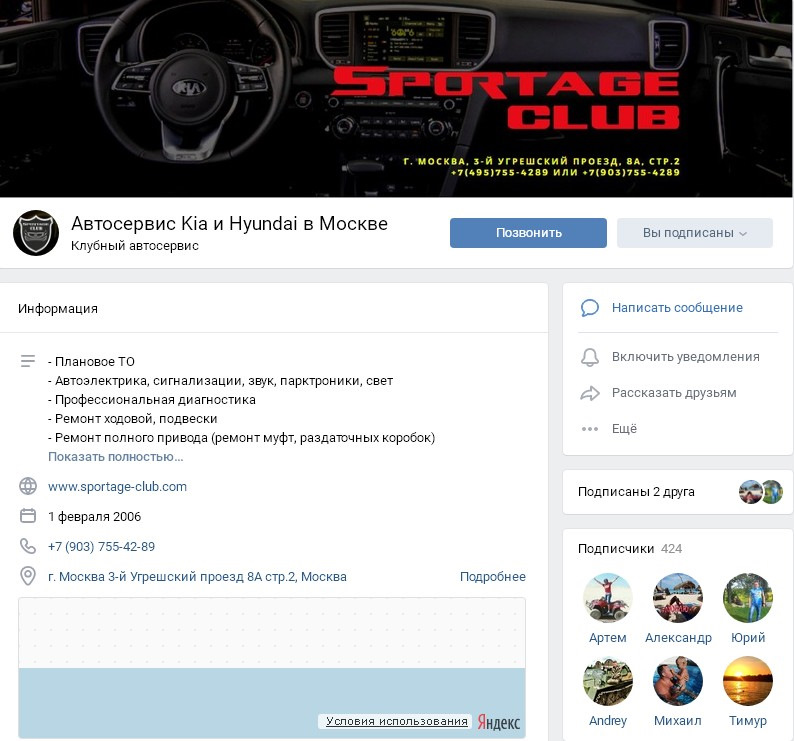Expand description with Показать полностью
The image size is (794, 741).
pos(115,457)
